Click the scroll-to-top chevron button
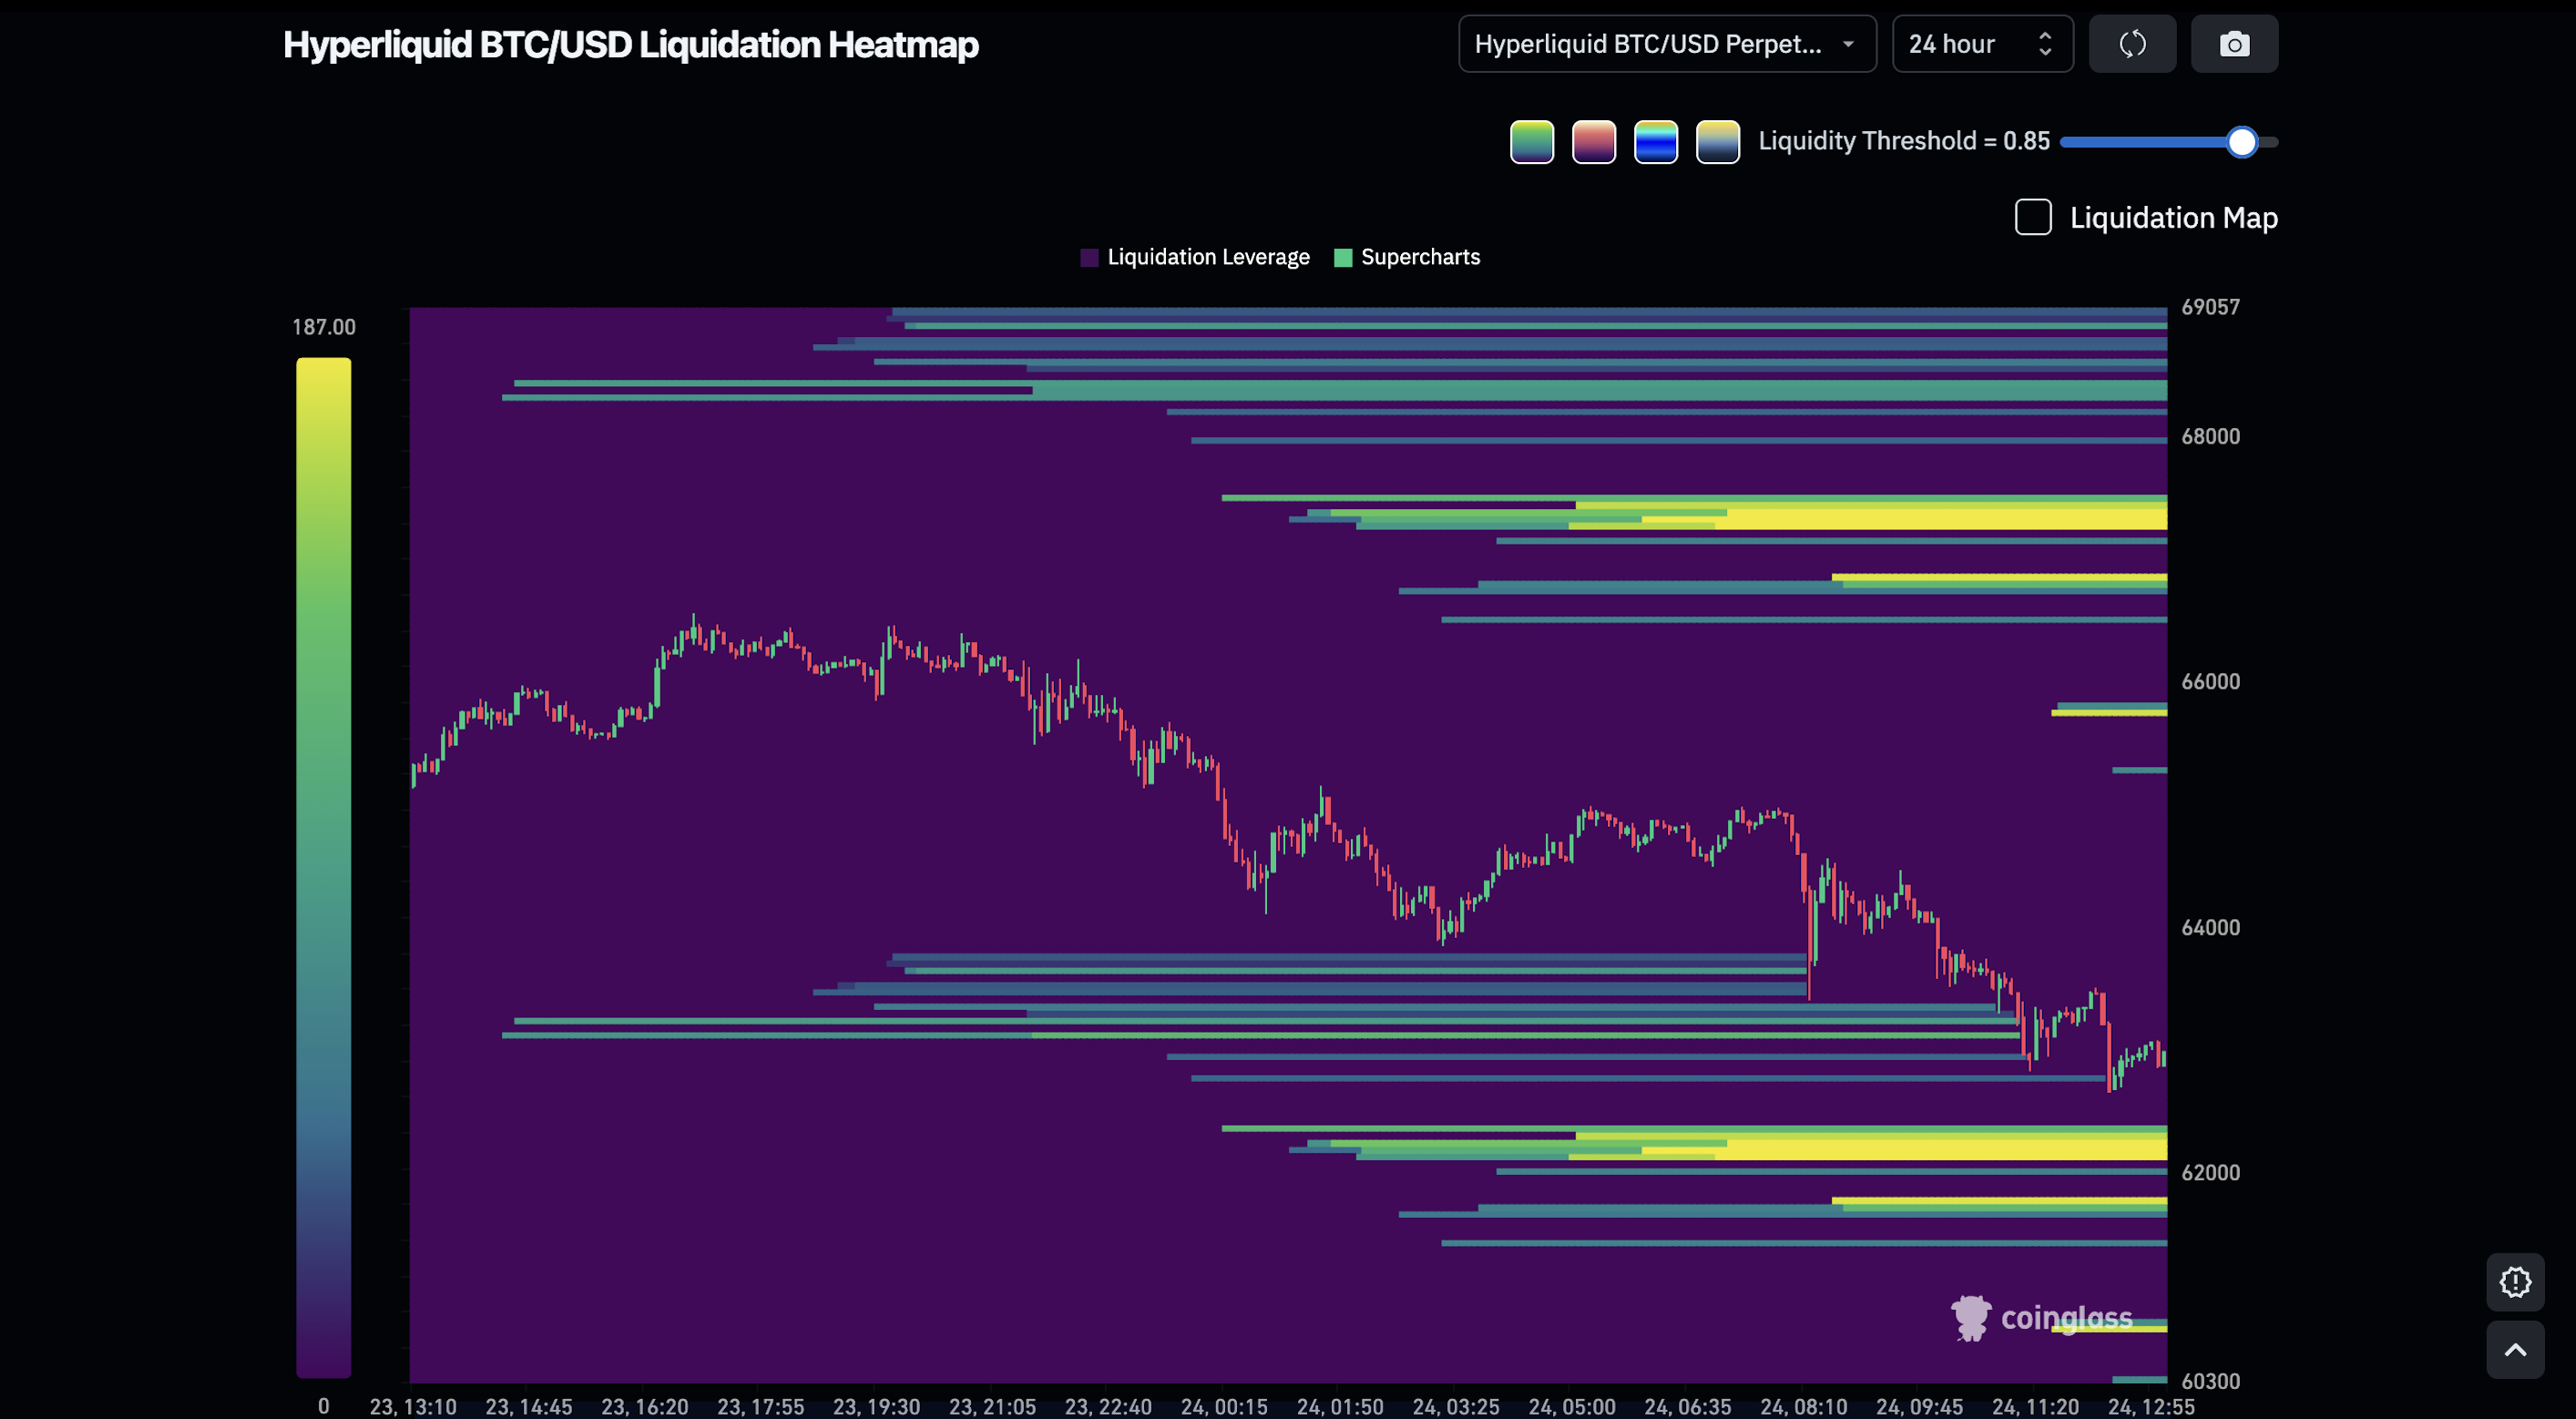This screenshot has width=2576, height=1419. tap(2516, 1350)
